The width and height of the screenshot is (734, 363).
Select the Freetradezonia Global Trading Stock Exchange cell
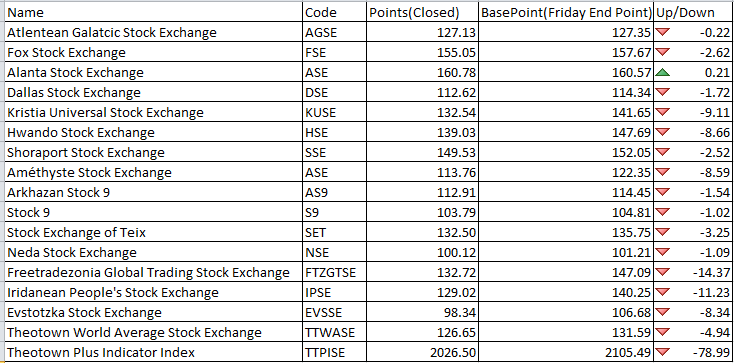[x=154, y=272]
